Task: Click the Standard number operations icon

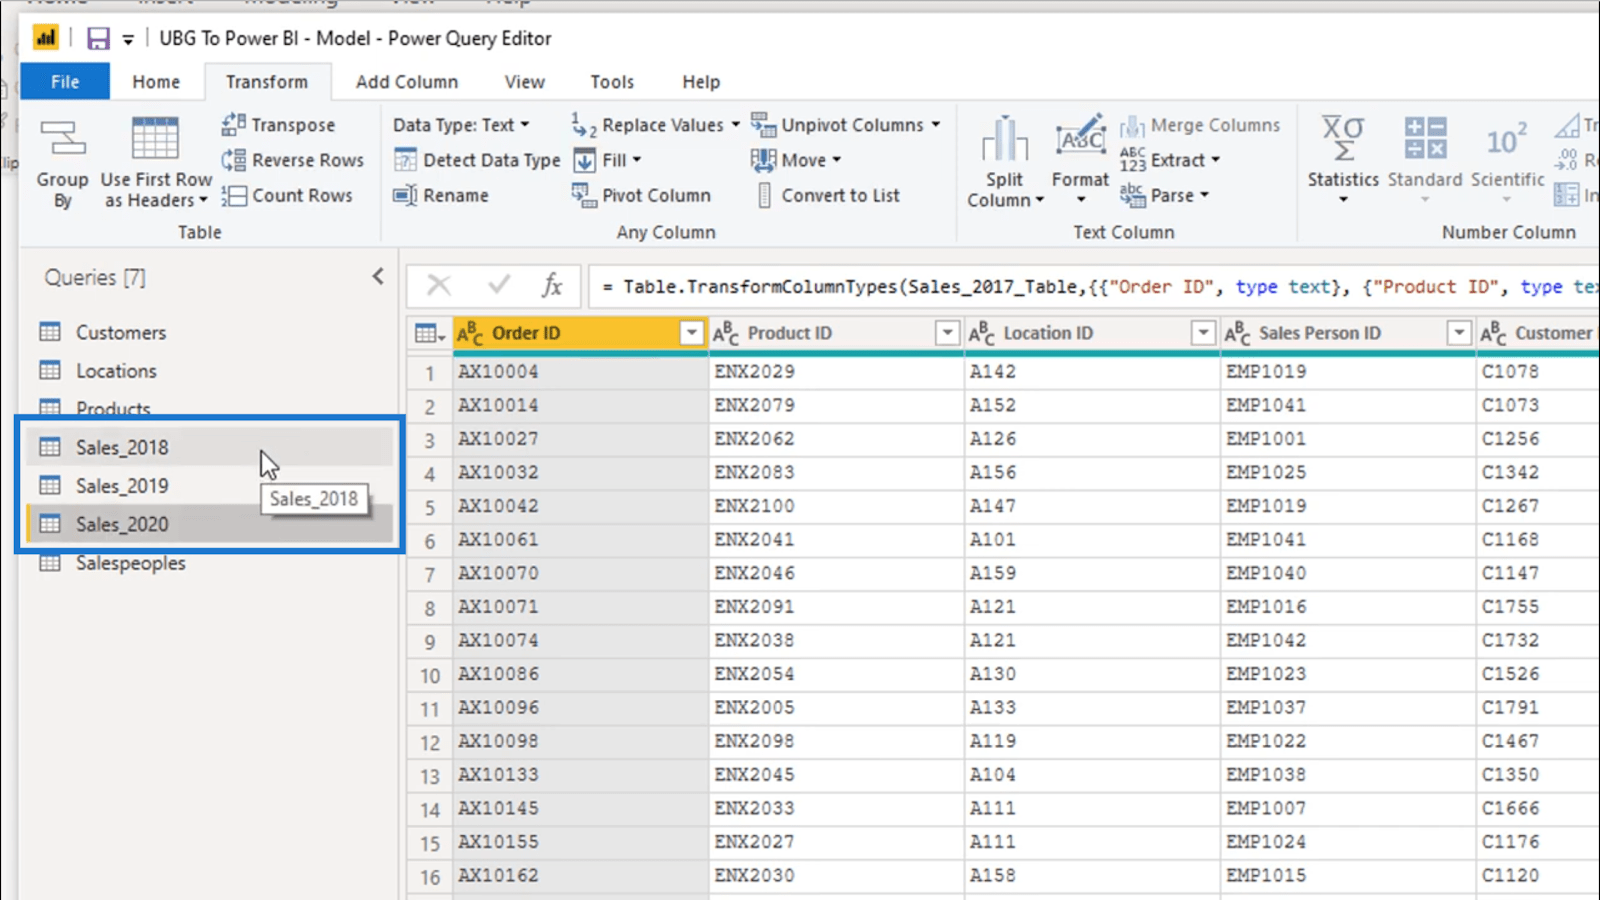Action: tap(1425, 139)
